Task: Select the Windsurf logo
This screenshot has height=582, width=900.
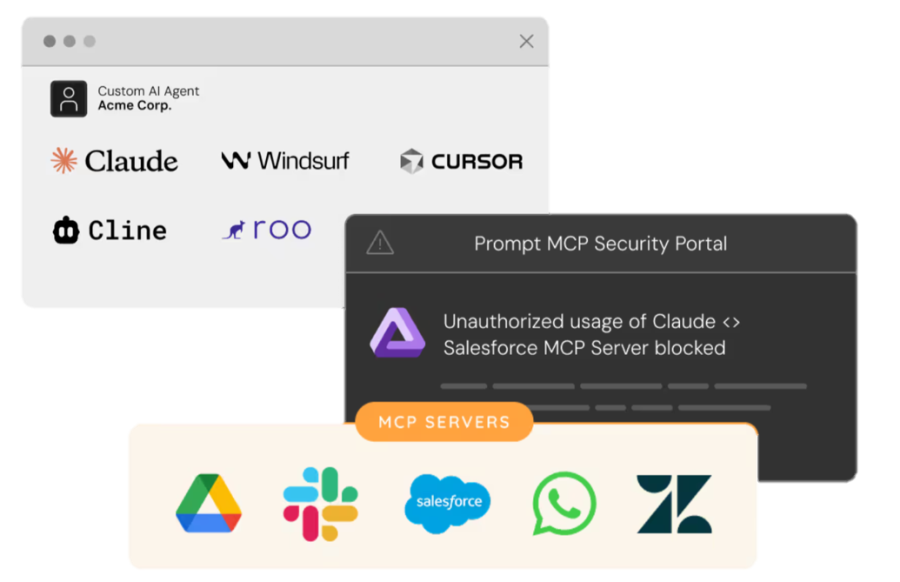Action: tap(285, 161)
